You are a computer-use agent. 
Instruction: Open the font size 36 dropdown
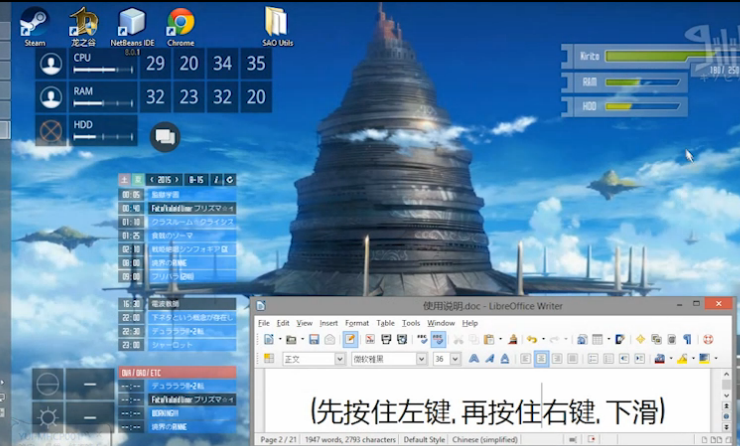pos(455,359)
